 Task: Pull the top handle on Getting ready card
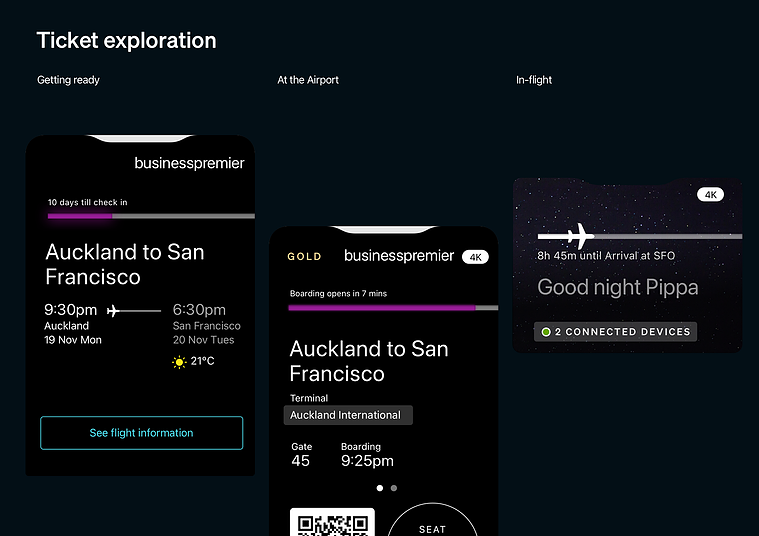[140, 138]
